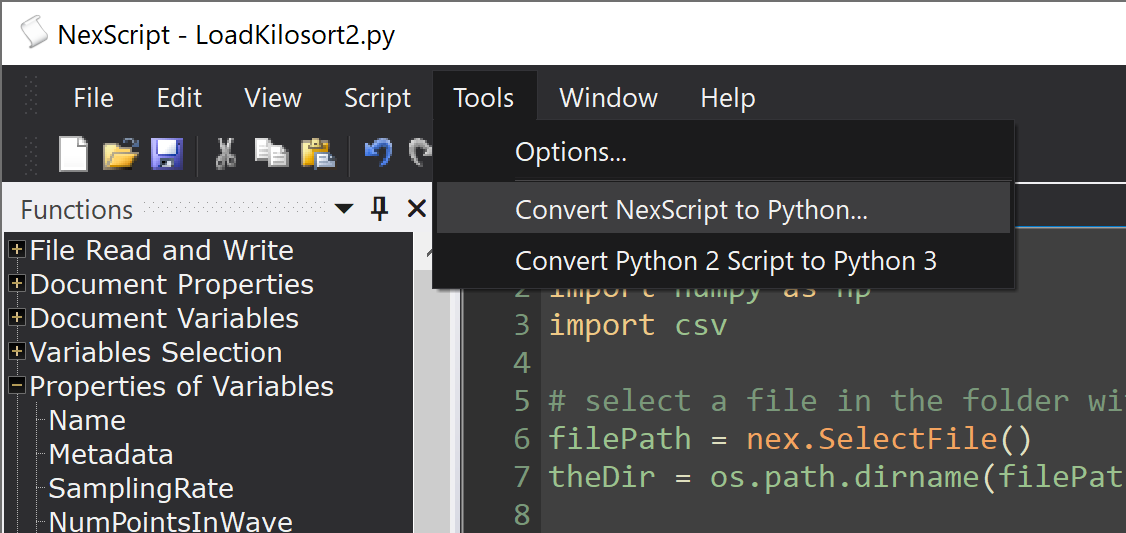Select the Variables Selection tree label
1126x533 pixels.
(x=156, y=352)
